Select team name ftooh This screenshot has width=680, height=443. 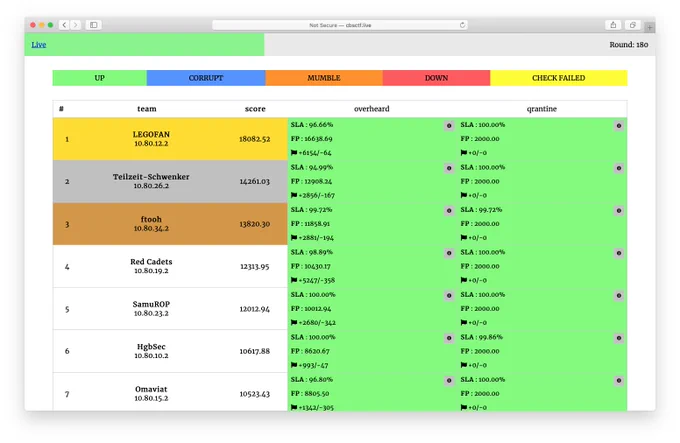click(151, 219)
